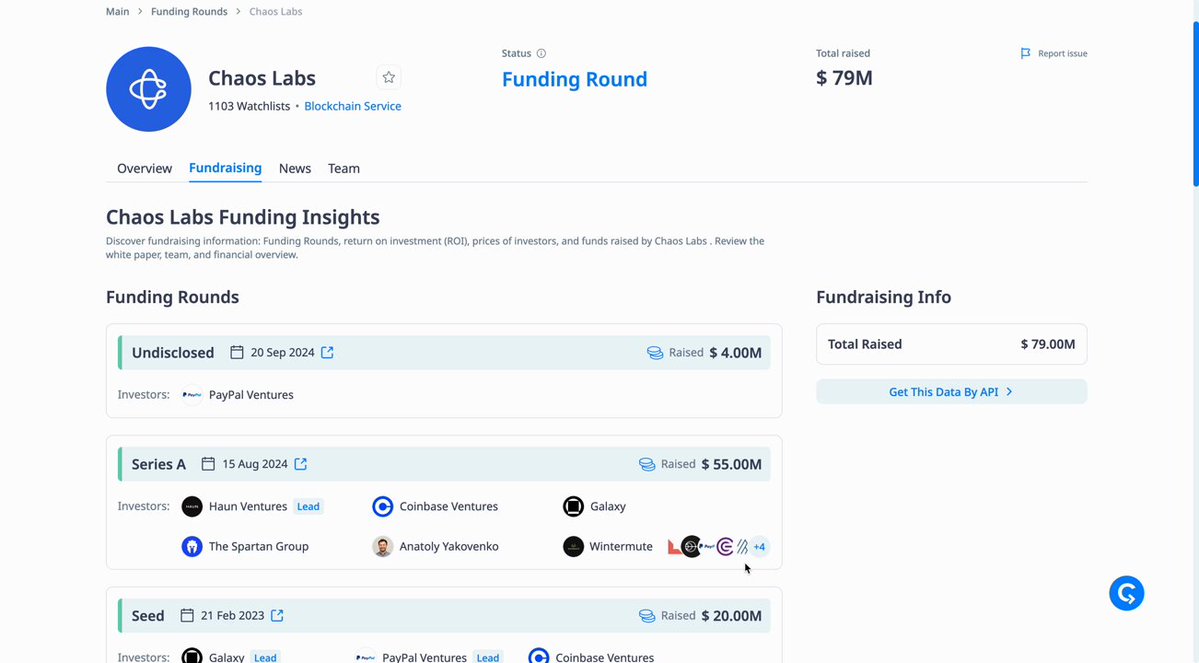Image resolution: width=1199 pixels, height=663 pixels.
Task: Click Get This Data By API button
Action: click(951, 392)
